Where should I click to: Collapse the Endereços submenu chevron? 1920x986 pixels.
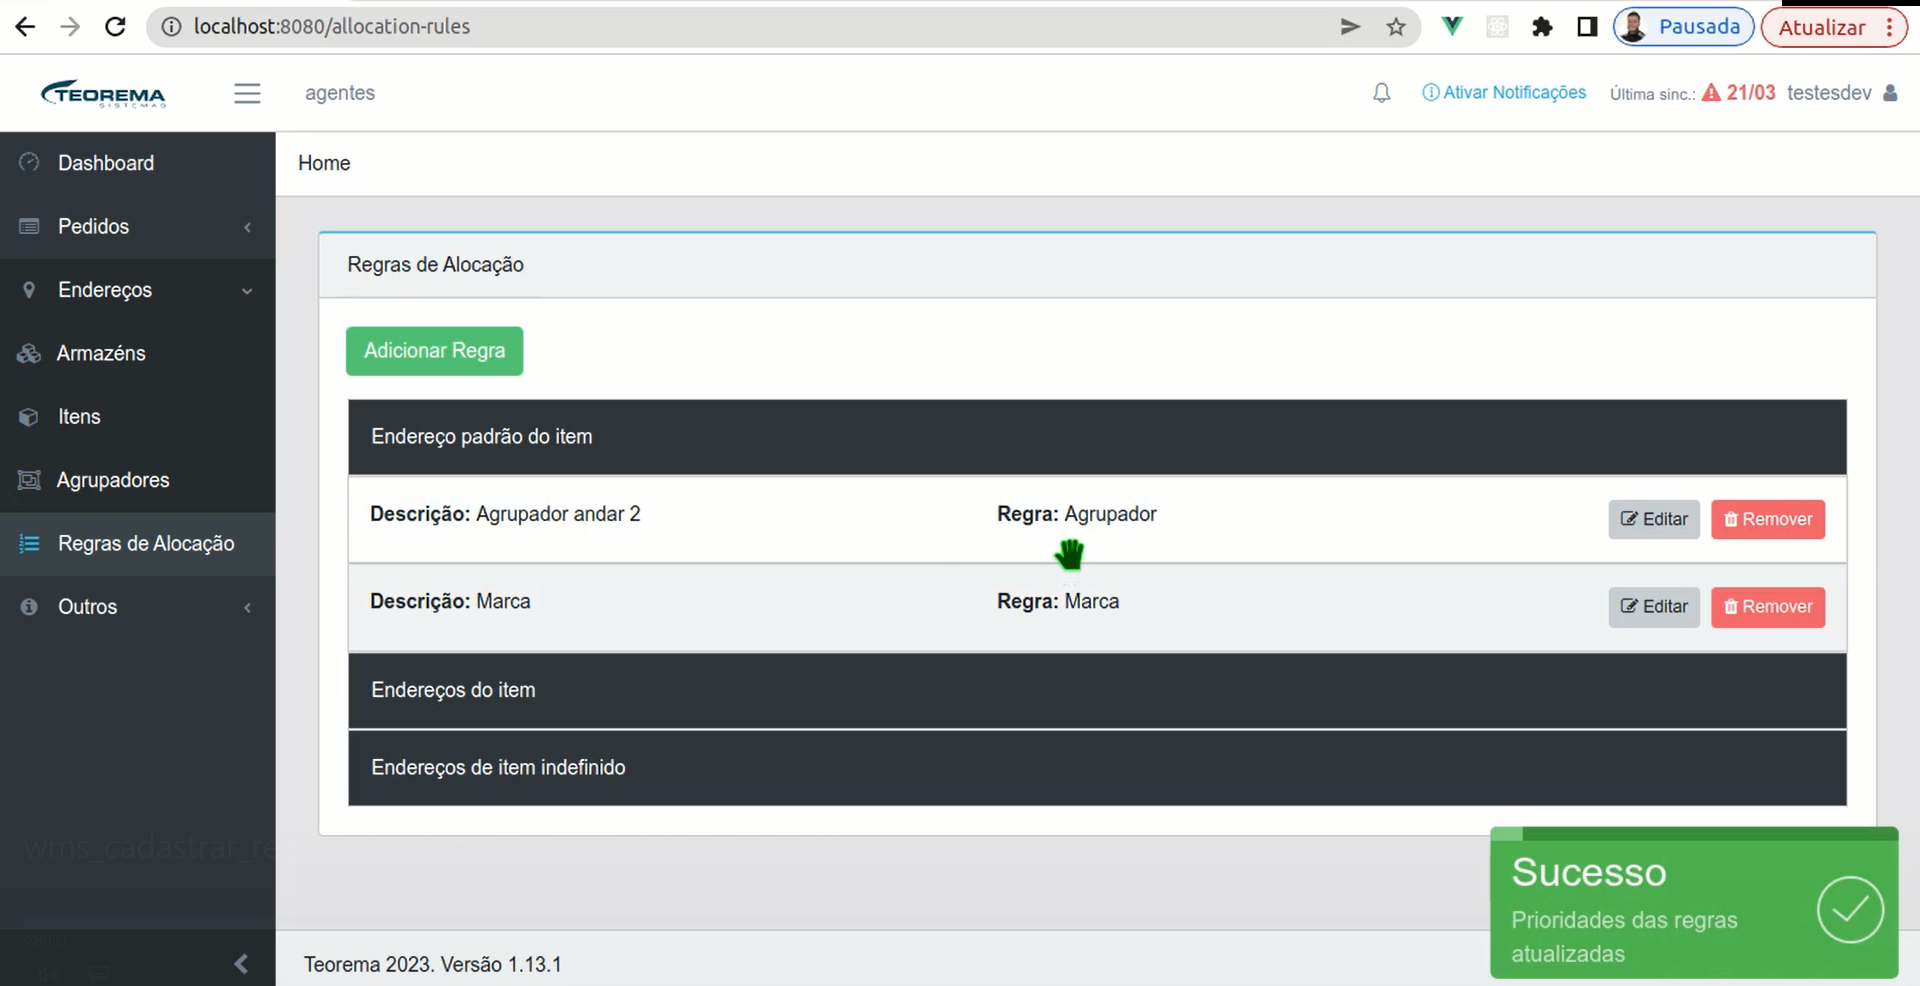[x=247, y=291]
